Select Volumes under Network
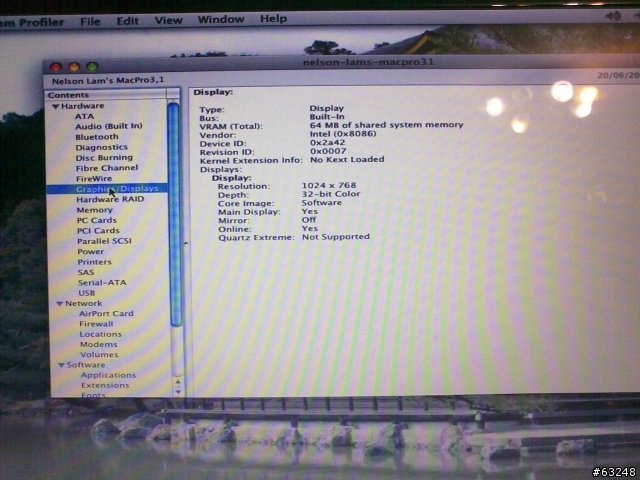This screenshot has width=640, height=480. [99, 354]
